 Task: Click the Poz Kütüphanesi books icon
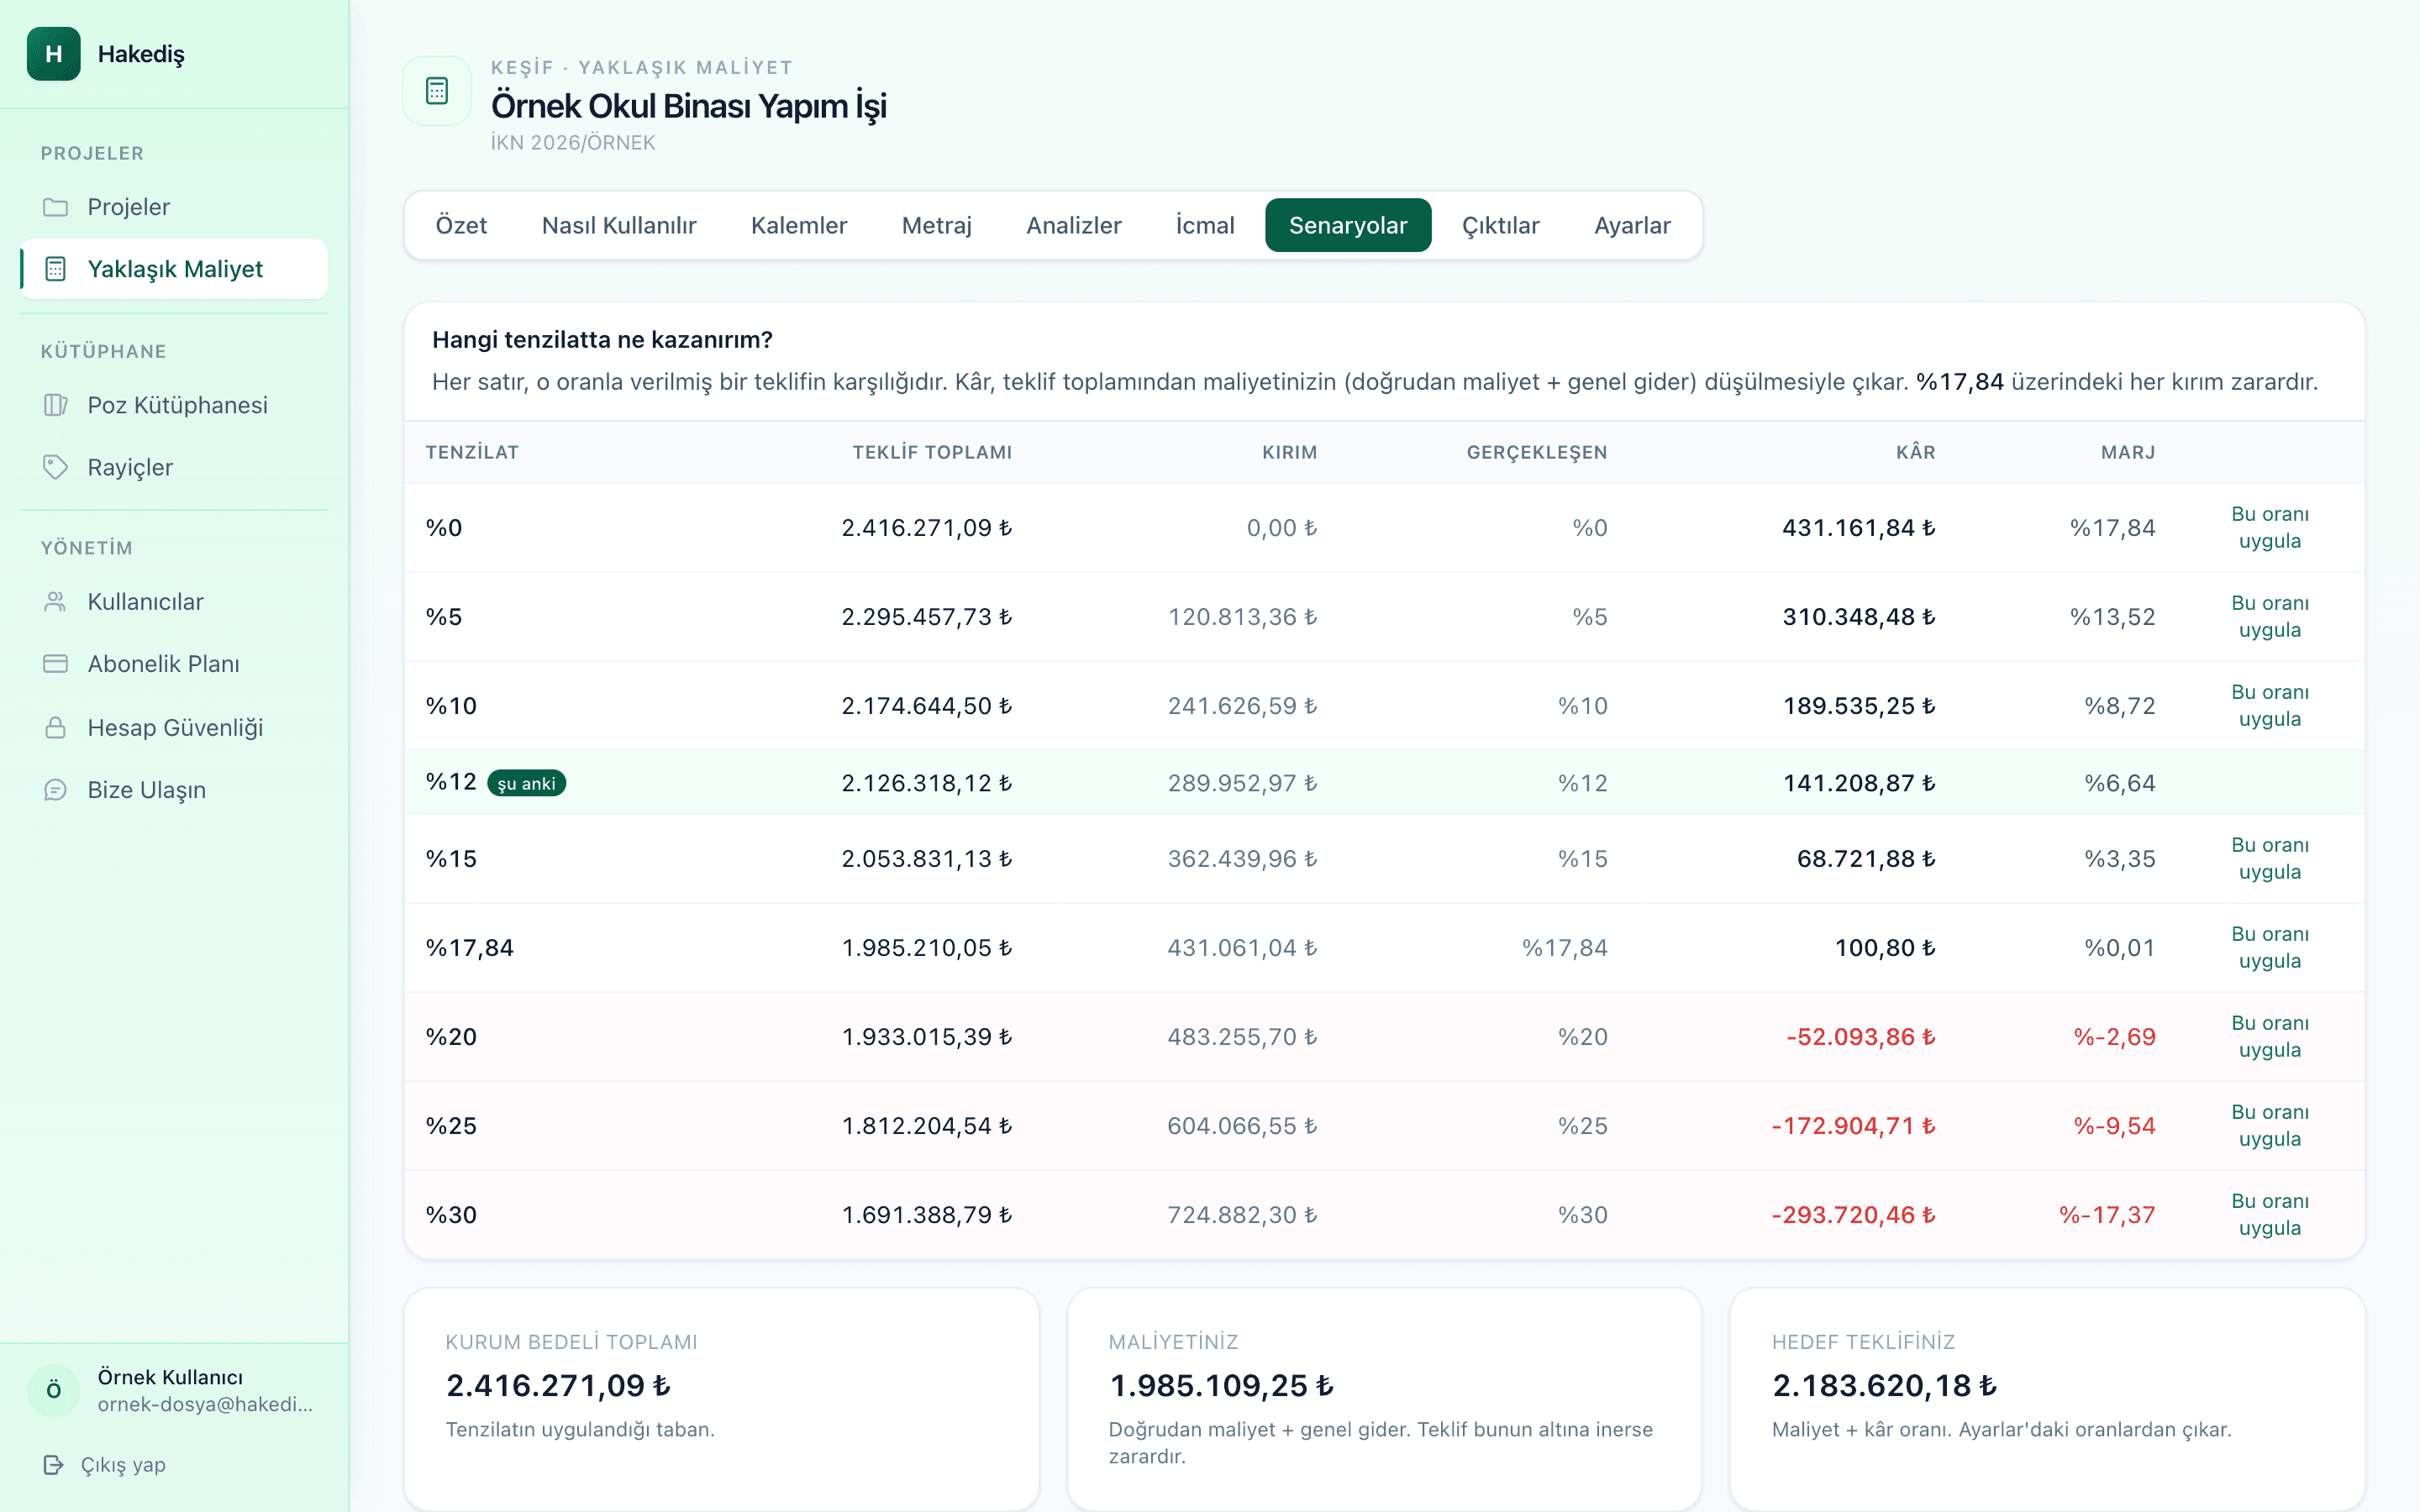tap(56, 405)
